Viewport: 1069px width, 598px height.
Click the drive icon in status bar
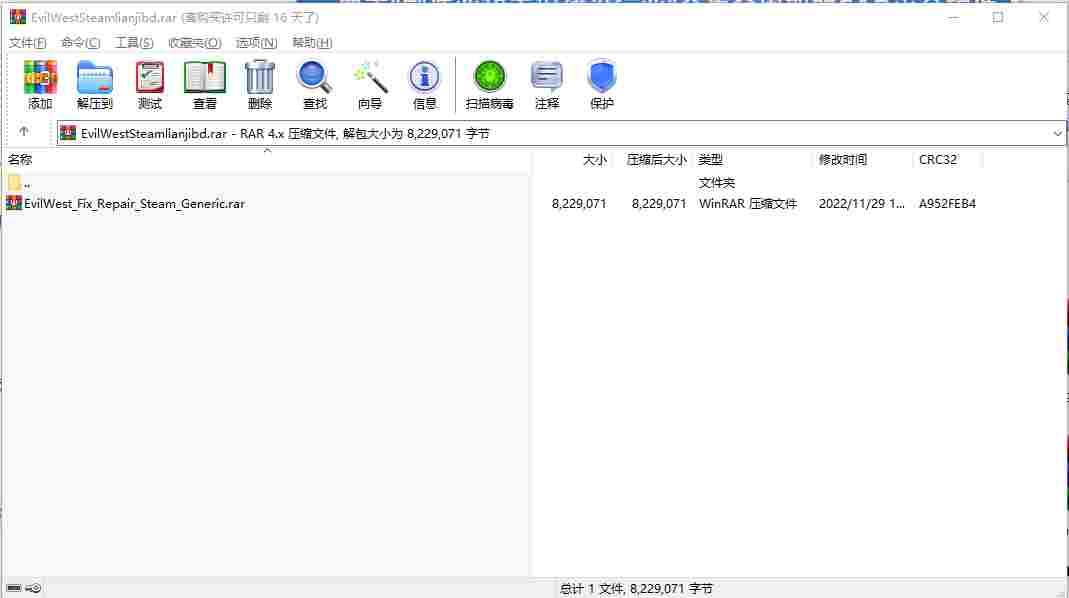click(14, 588)
